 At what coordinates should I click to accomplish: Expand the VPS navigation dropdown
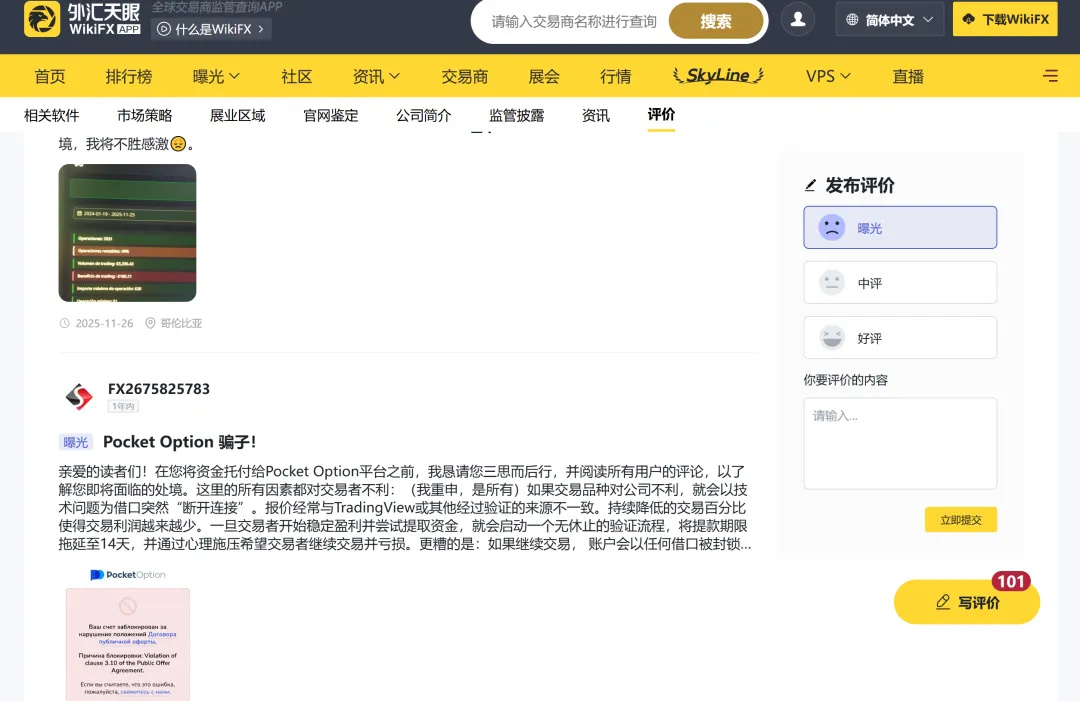pos(828,76)
